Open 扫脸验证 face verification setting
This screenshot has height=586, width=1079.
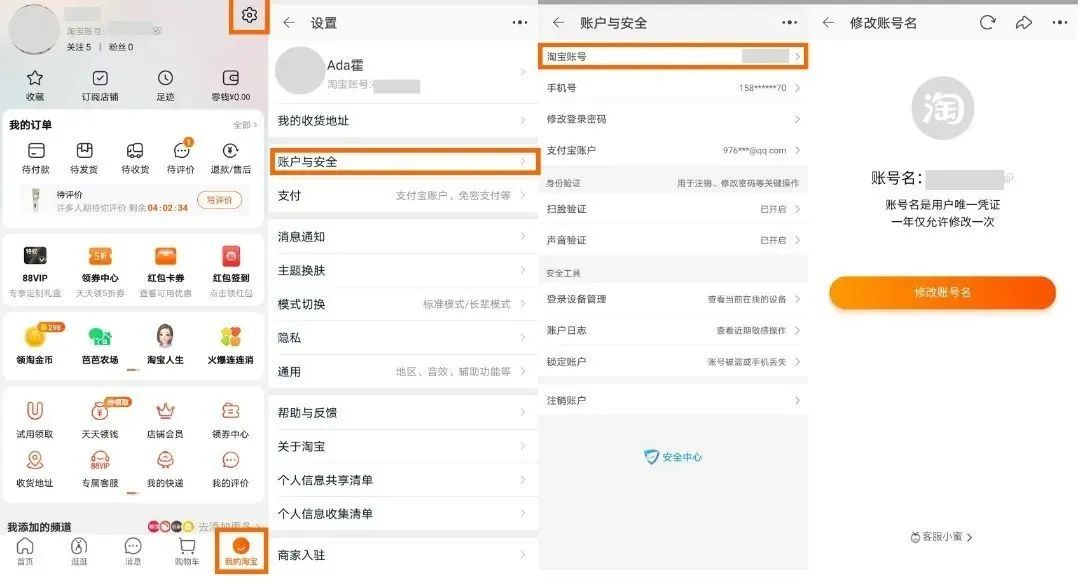[x=673, y=209]
